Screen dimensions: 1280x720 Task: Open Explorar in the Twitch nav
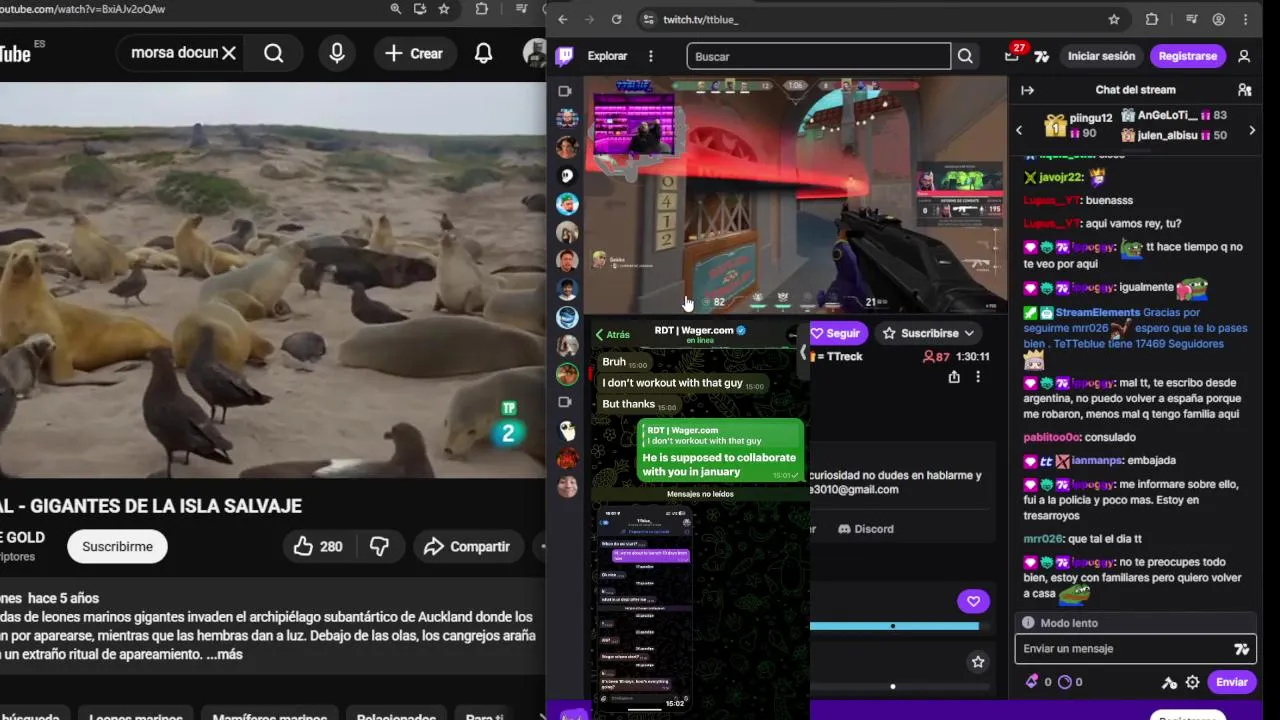tap(607, 56)
